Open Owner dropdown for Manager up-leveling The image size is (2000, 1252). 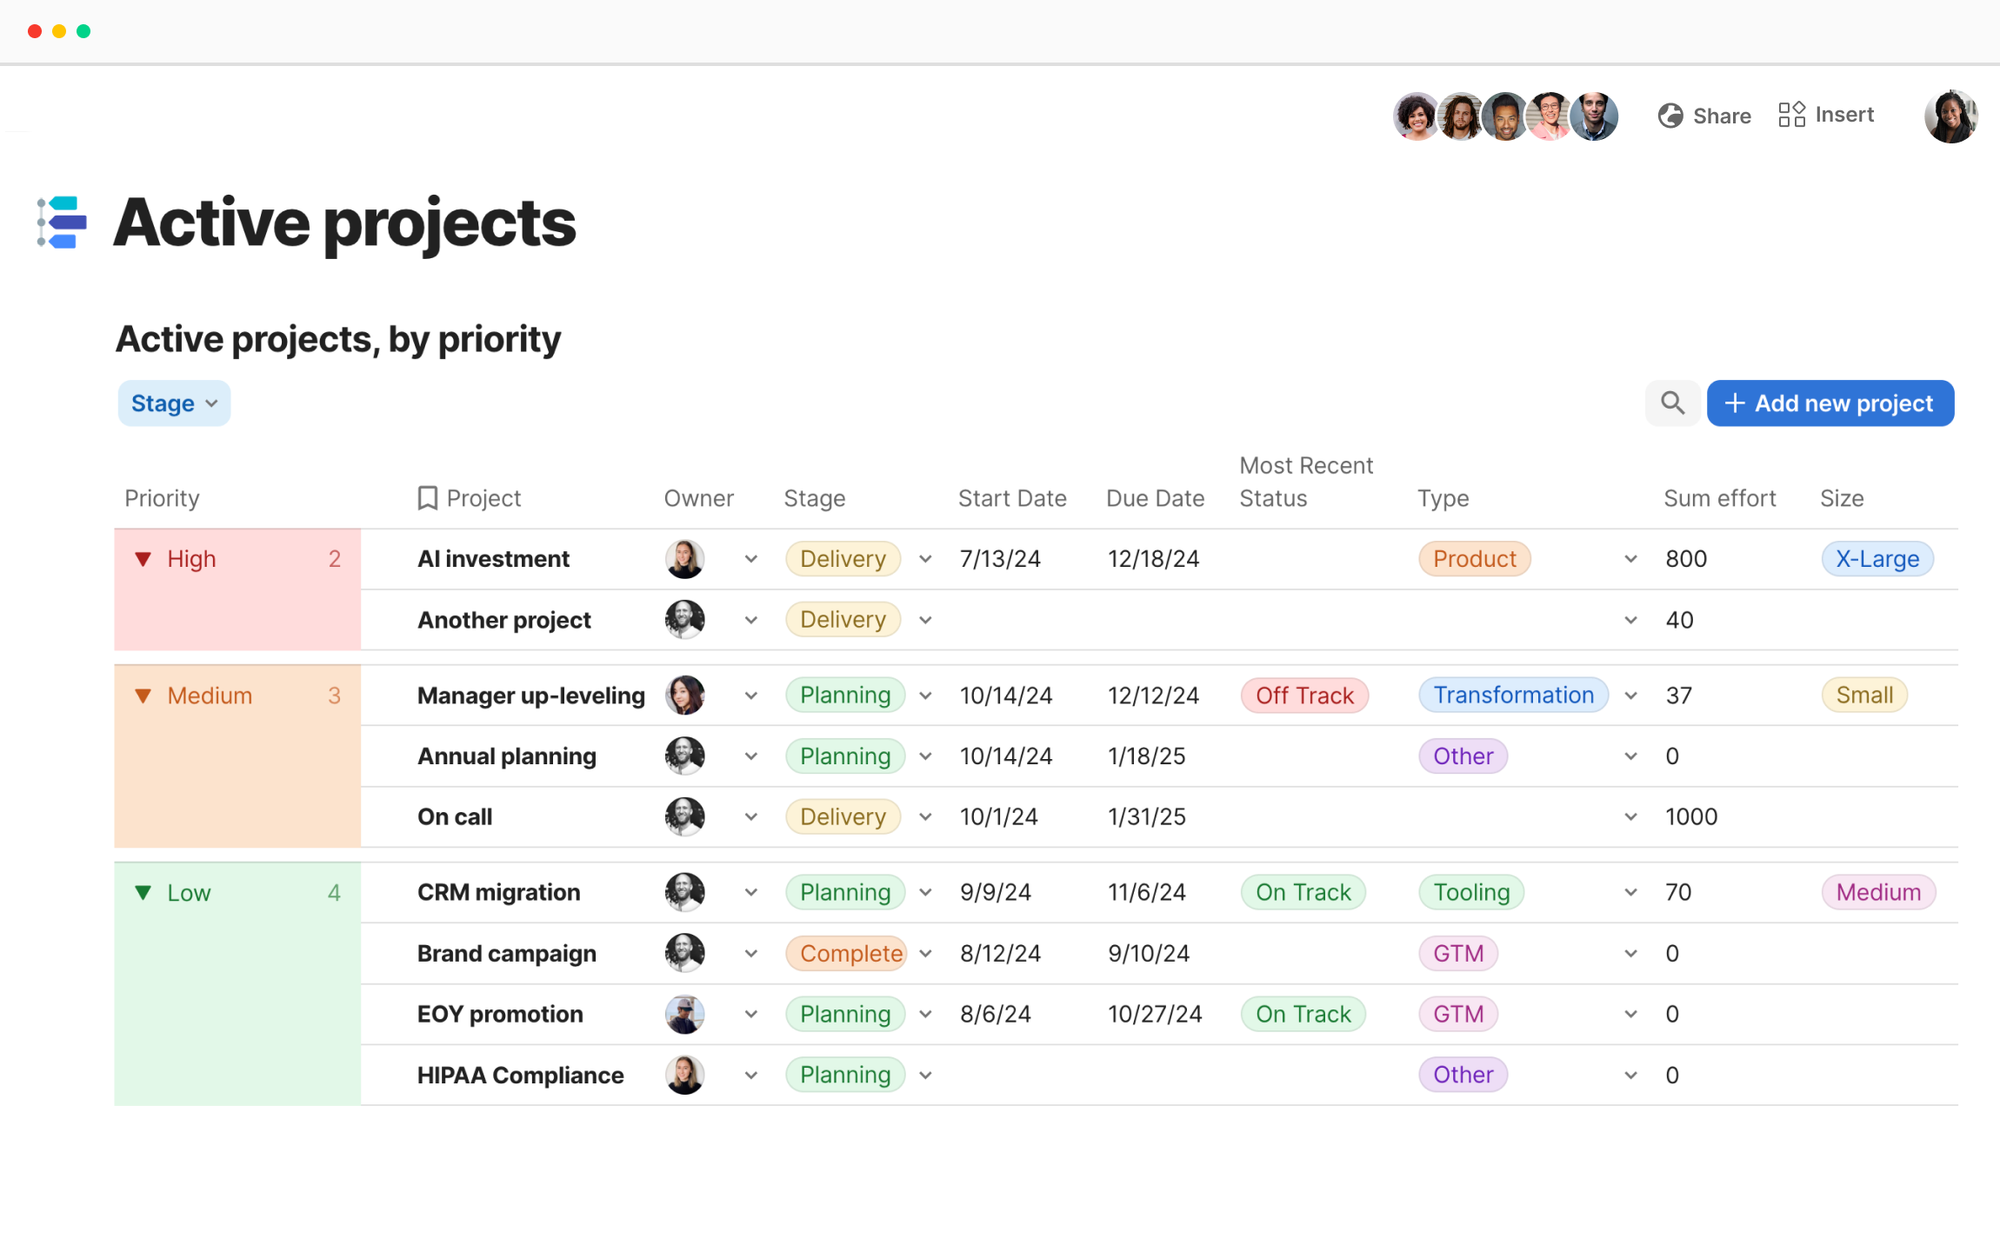[x=751, y=696]
